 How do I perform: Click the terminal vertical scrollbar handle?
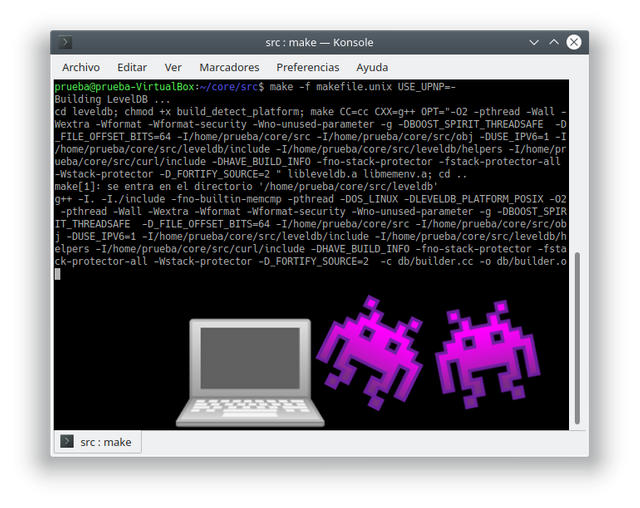(x=577, y=338)
